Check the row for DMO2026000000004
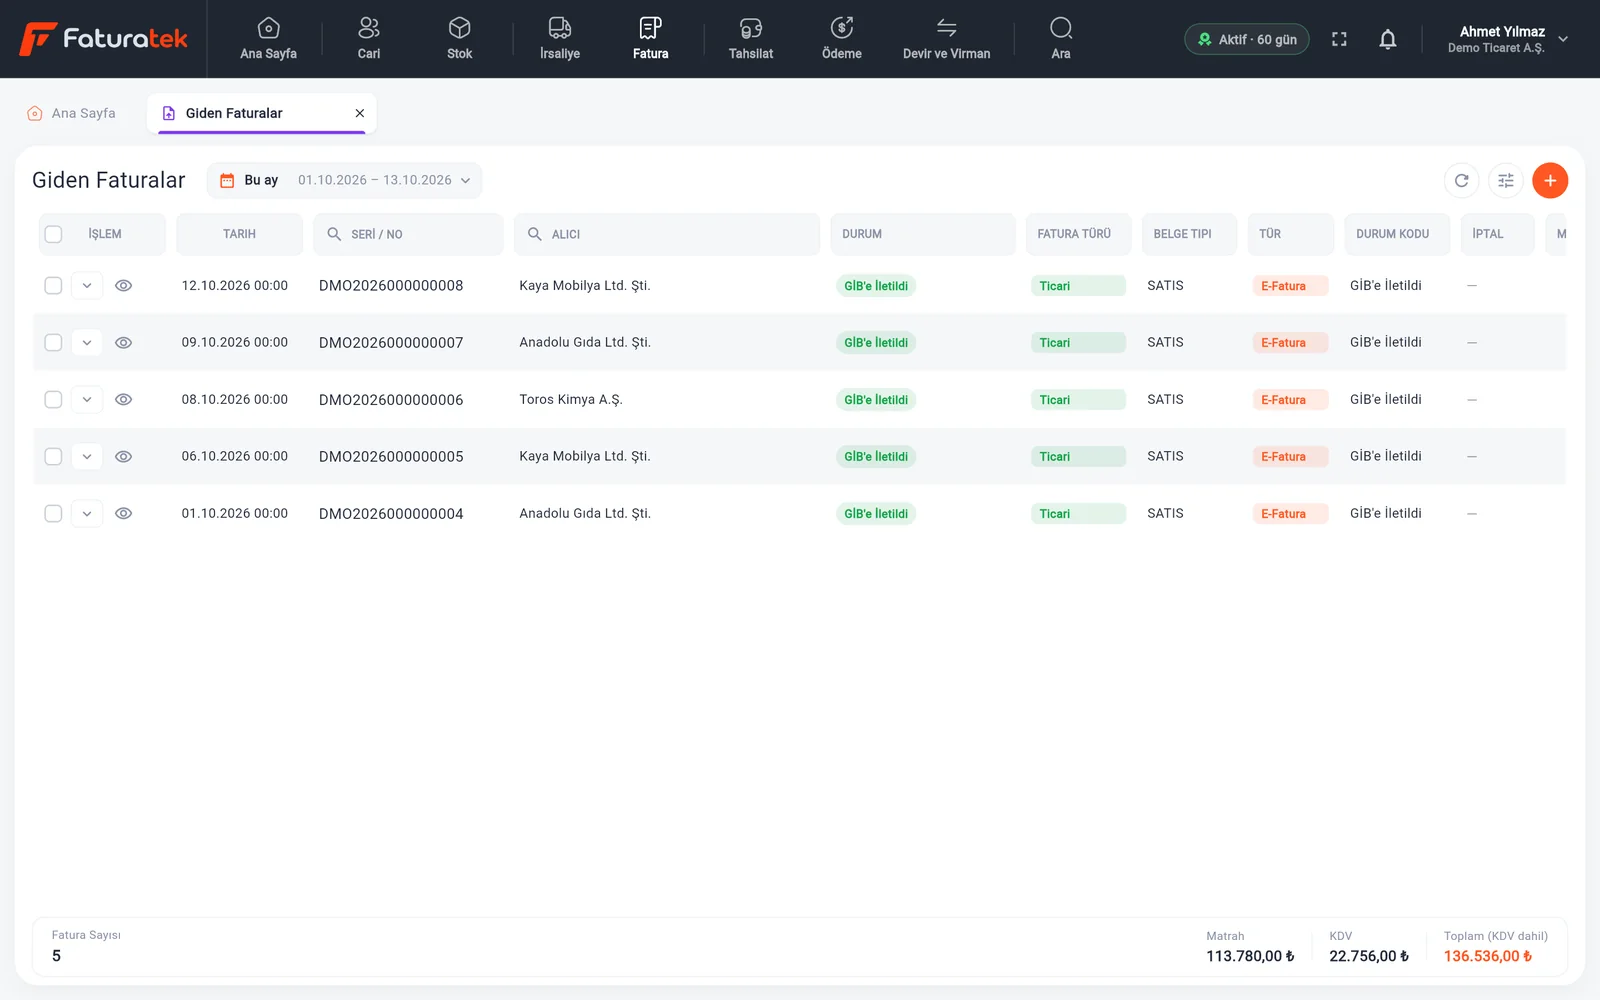 54,514
